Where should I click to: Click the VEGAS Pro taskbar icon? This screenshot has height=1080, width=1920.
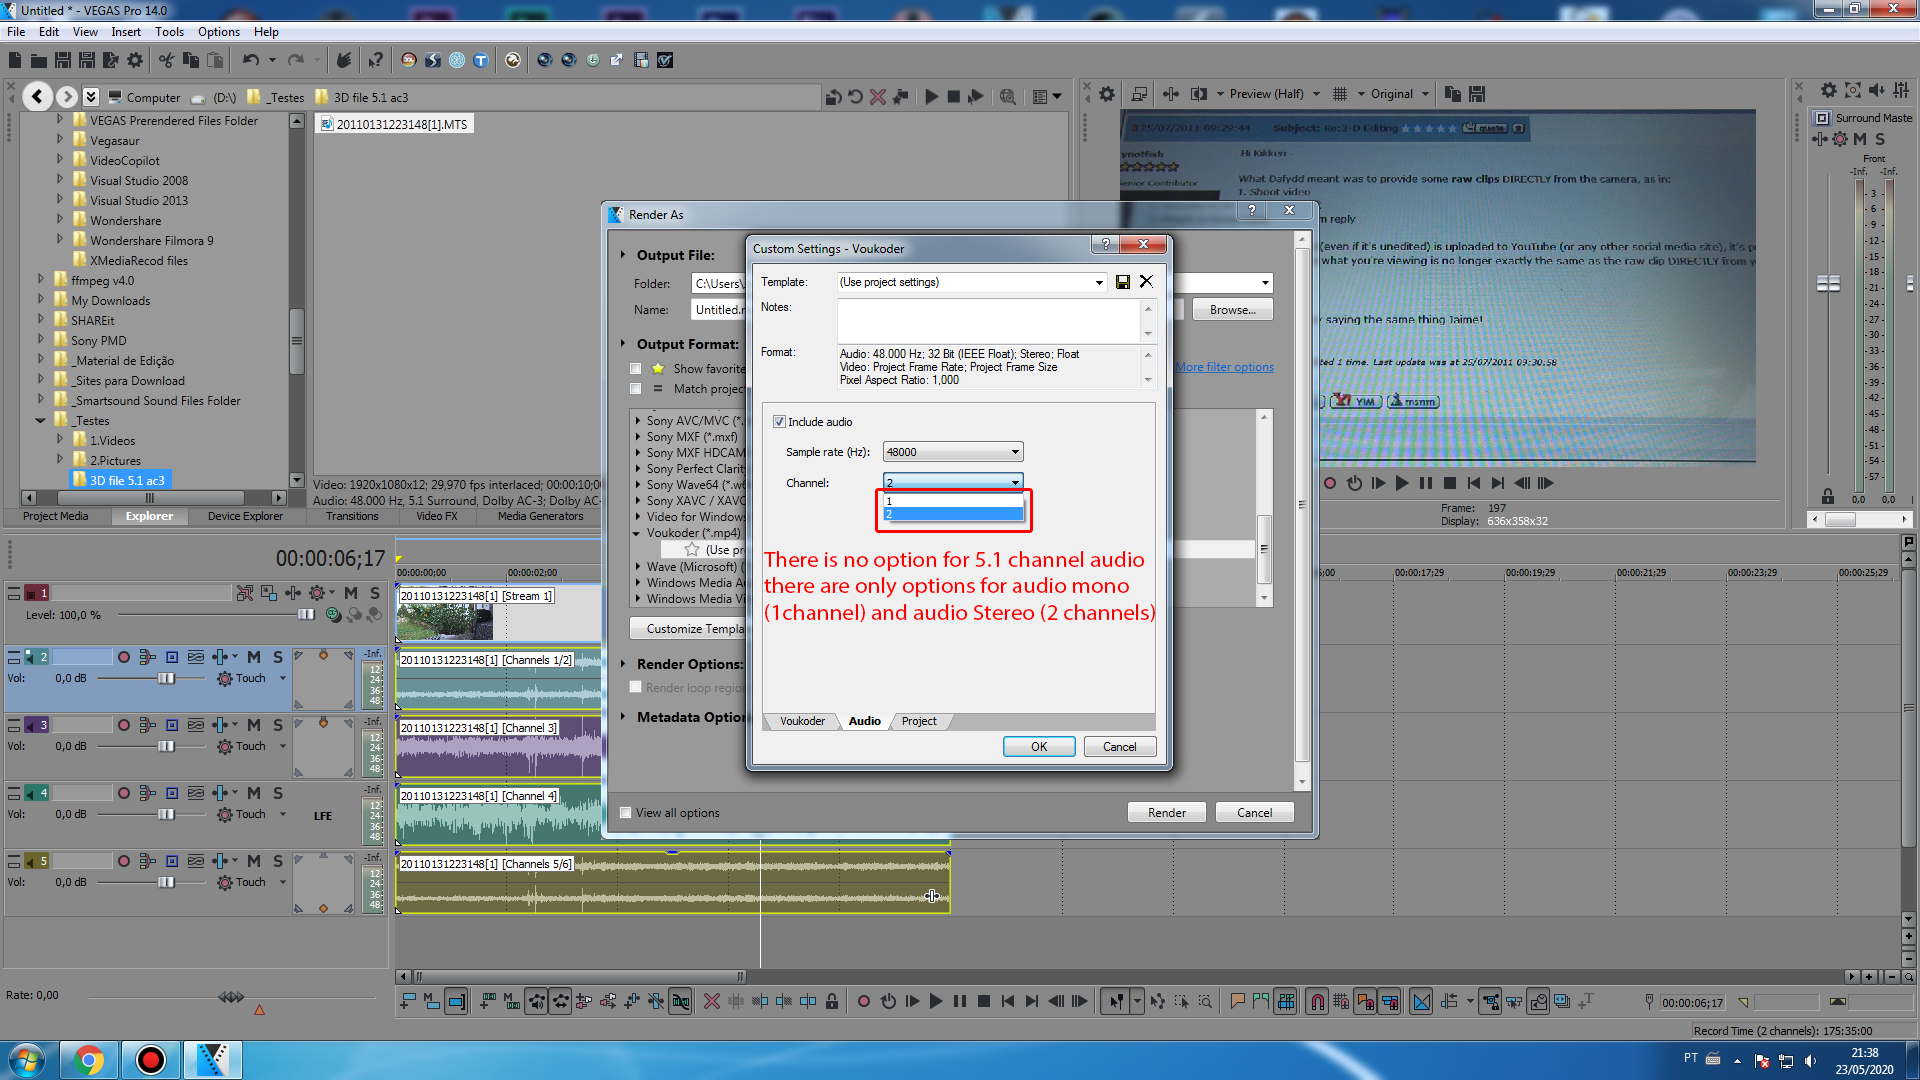(x=212, y=1060)
